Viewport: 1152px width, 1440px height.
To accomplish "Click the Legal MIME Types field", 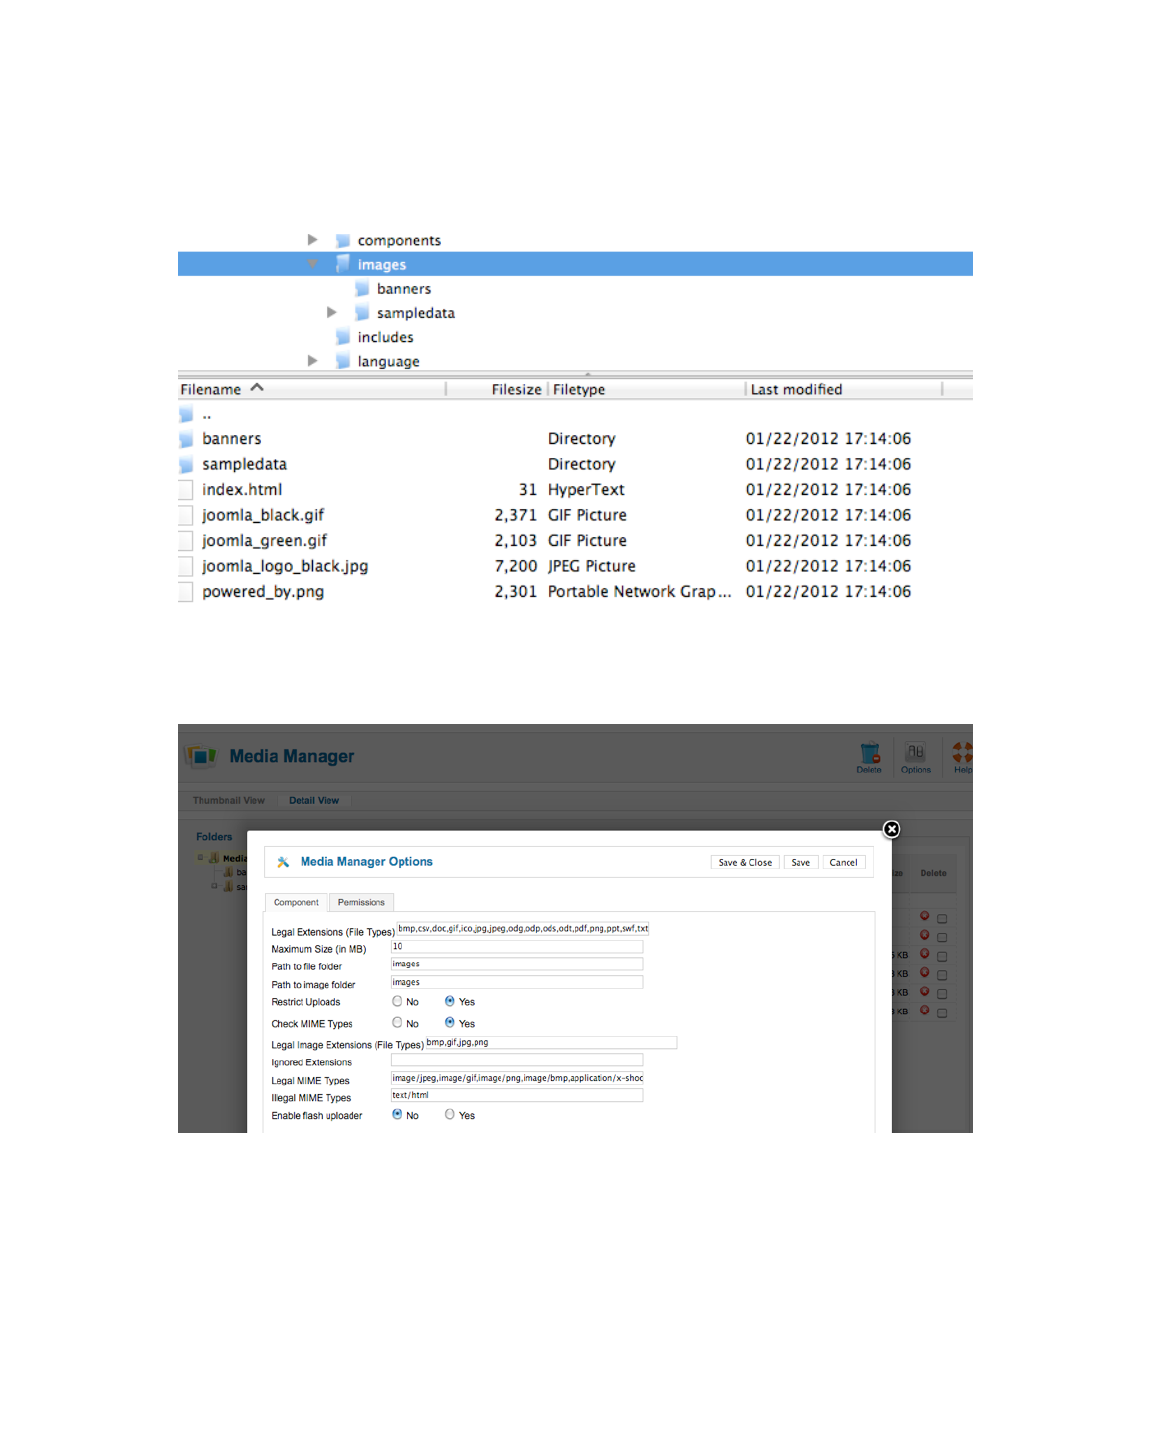I will tap(517, 1078).
